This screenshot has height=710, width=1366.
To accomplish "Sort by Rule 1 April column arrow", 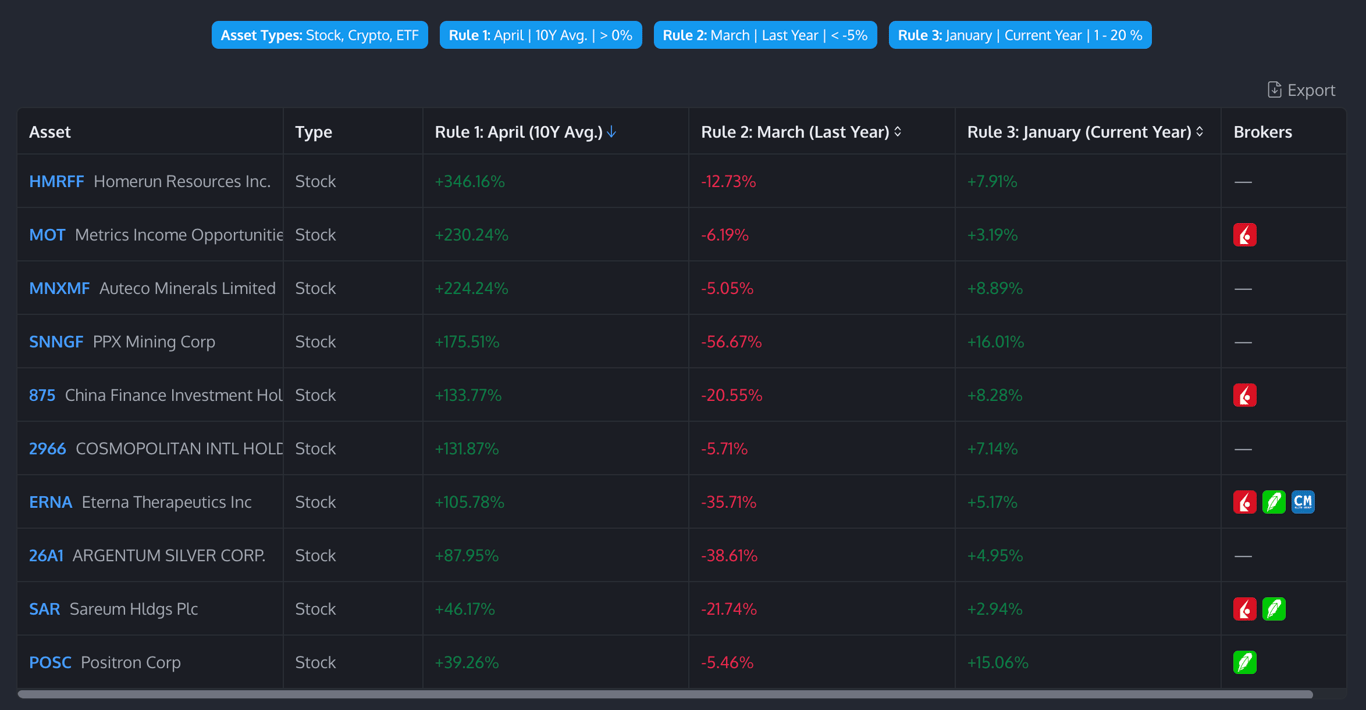I will tap(612, 132).
